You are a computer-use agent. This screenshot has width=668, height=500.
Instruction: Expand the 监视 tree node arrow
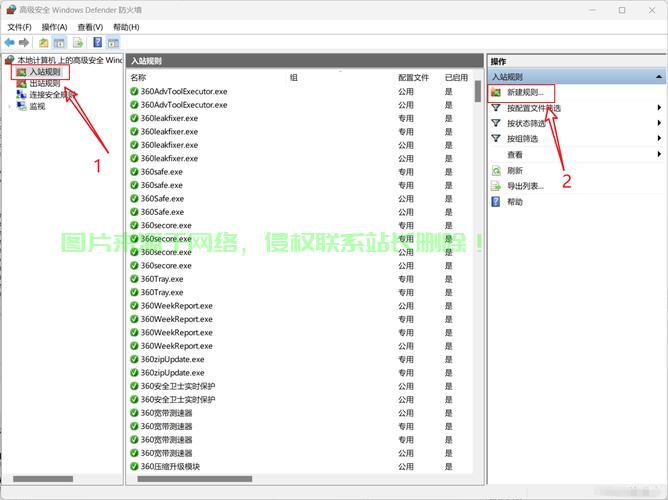(10, 106)
